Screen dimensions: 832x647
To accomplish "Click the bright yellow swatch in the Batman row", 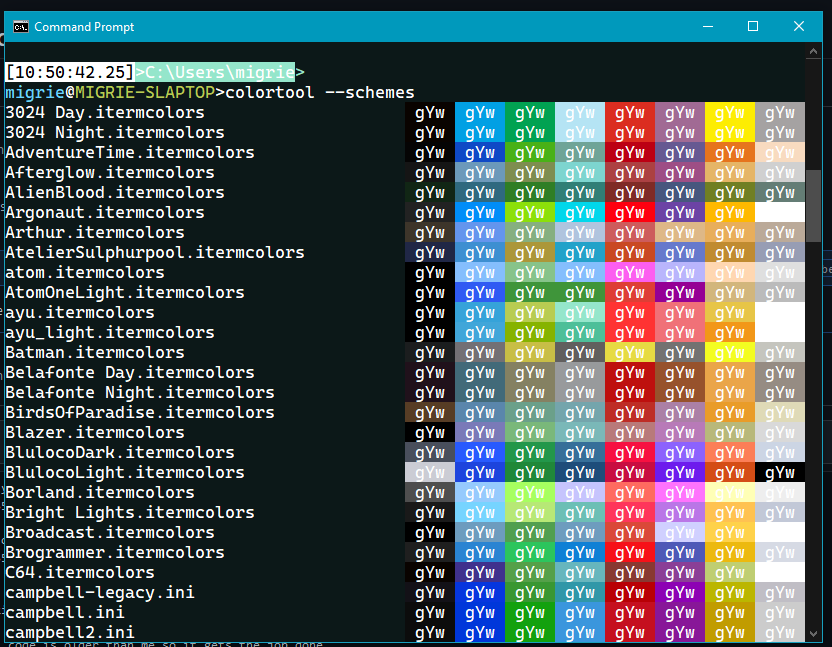I will (730, 352).
